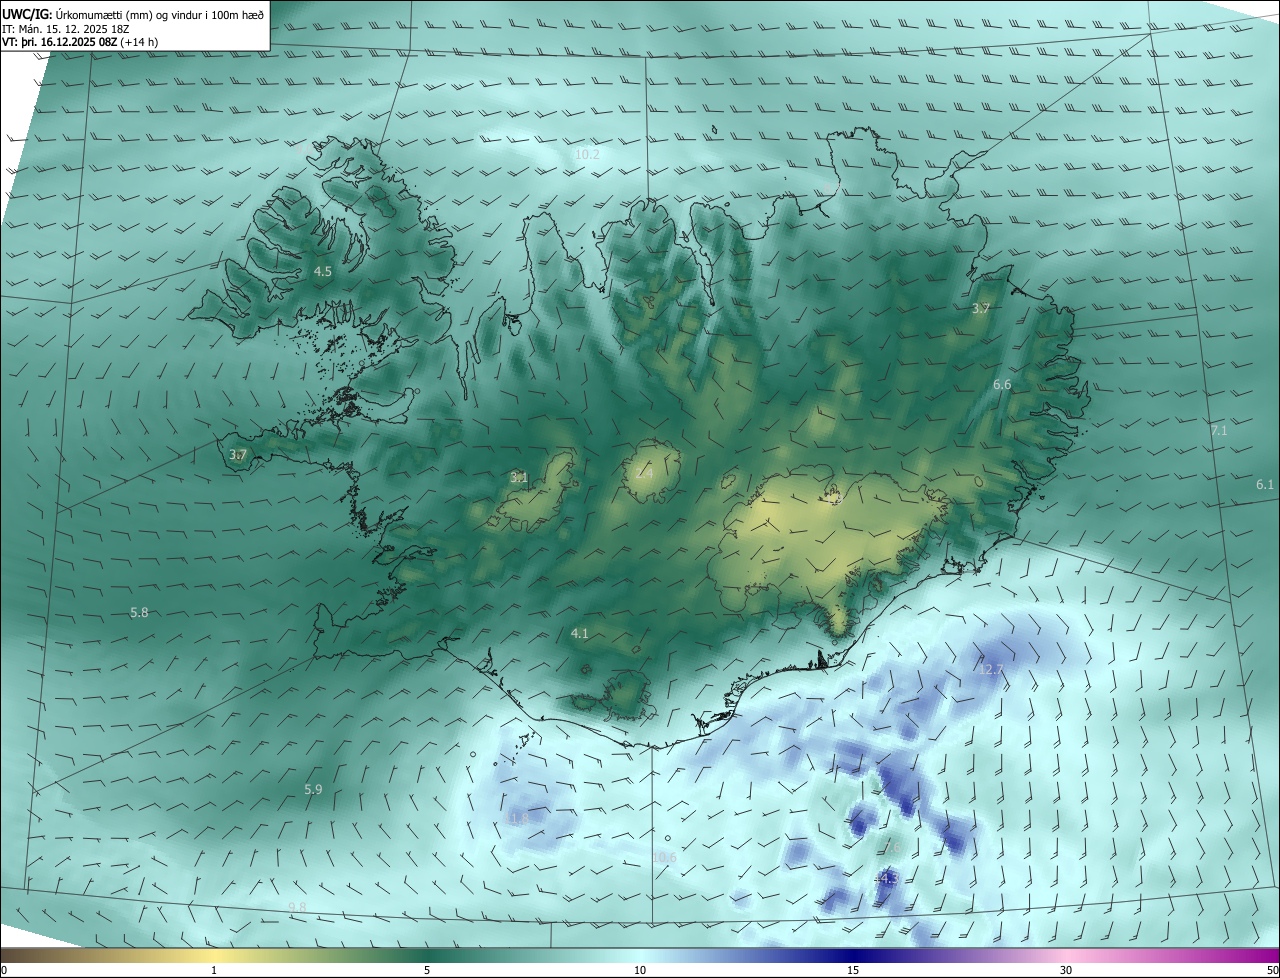Click the 'IT: Mán. 15. 12. 2025 18Z' line

66,28
